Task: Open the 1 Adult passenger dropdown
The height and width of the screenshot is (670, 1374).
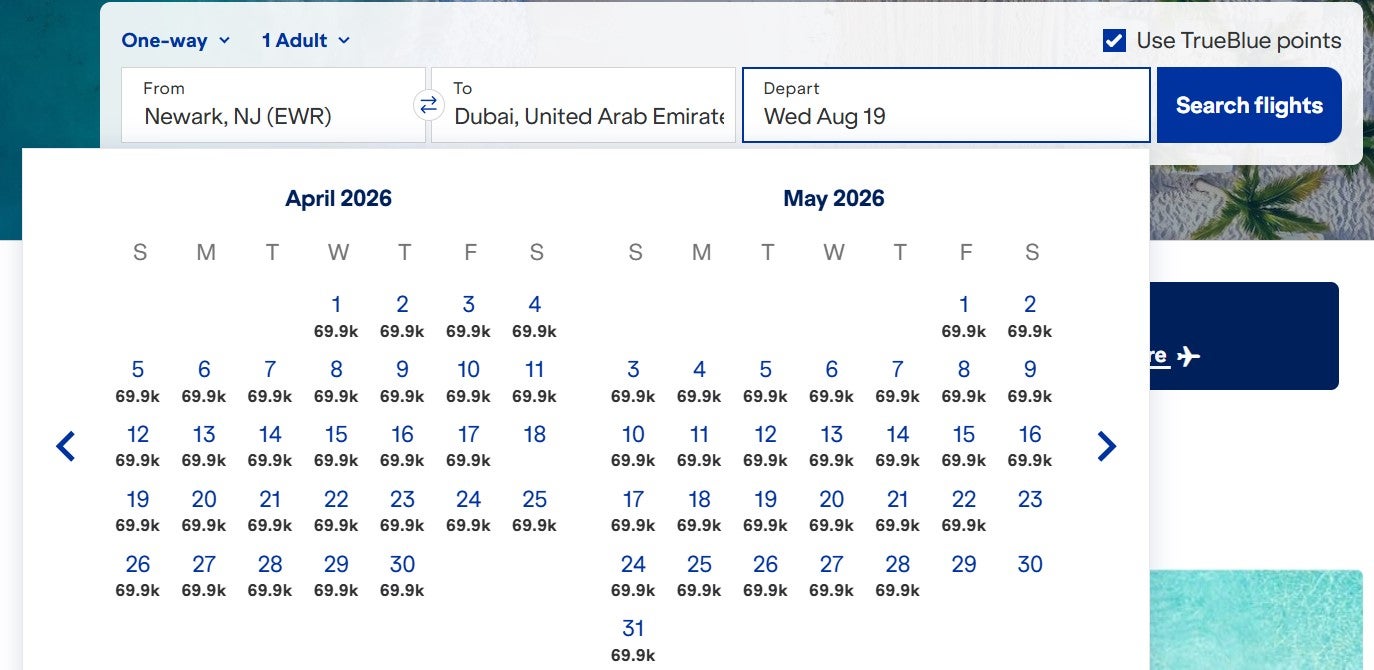Action: (x=303, y=40)
